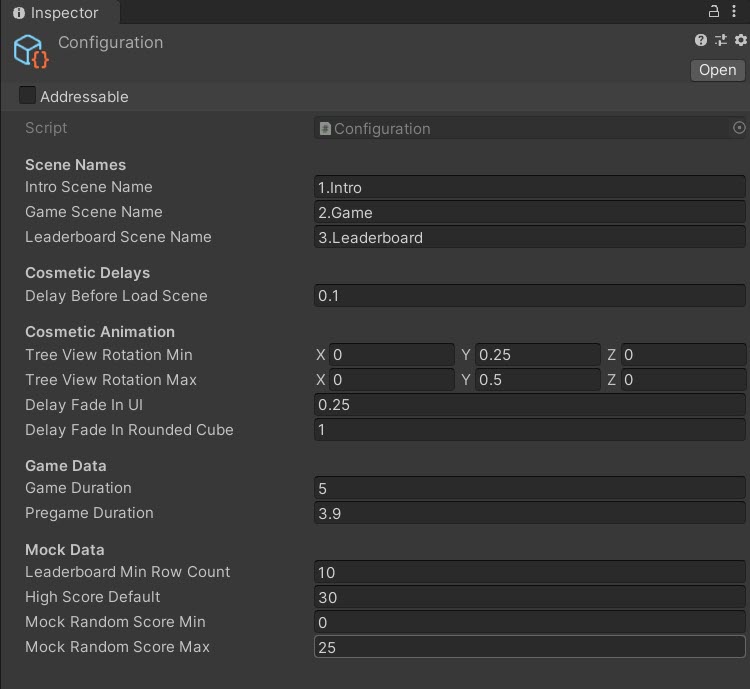Viewport: 750px width, 689px height.
Task: Open the settings gear menu
Action: coord(740,40)
